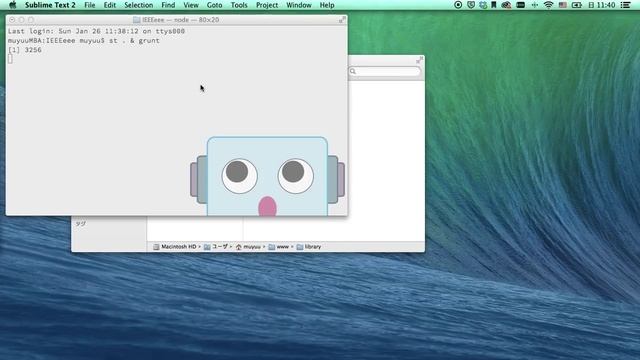Click the blue gear sync icon in menu bar
Screen dimensions: 640x360
(x=483, y=5)
